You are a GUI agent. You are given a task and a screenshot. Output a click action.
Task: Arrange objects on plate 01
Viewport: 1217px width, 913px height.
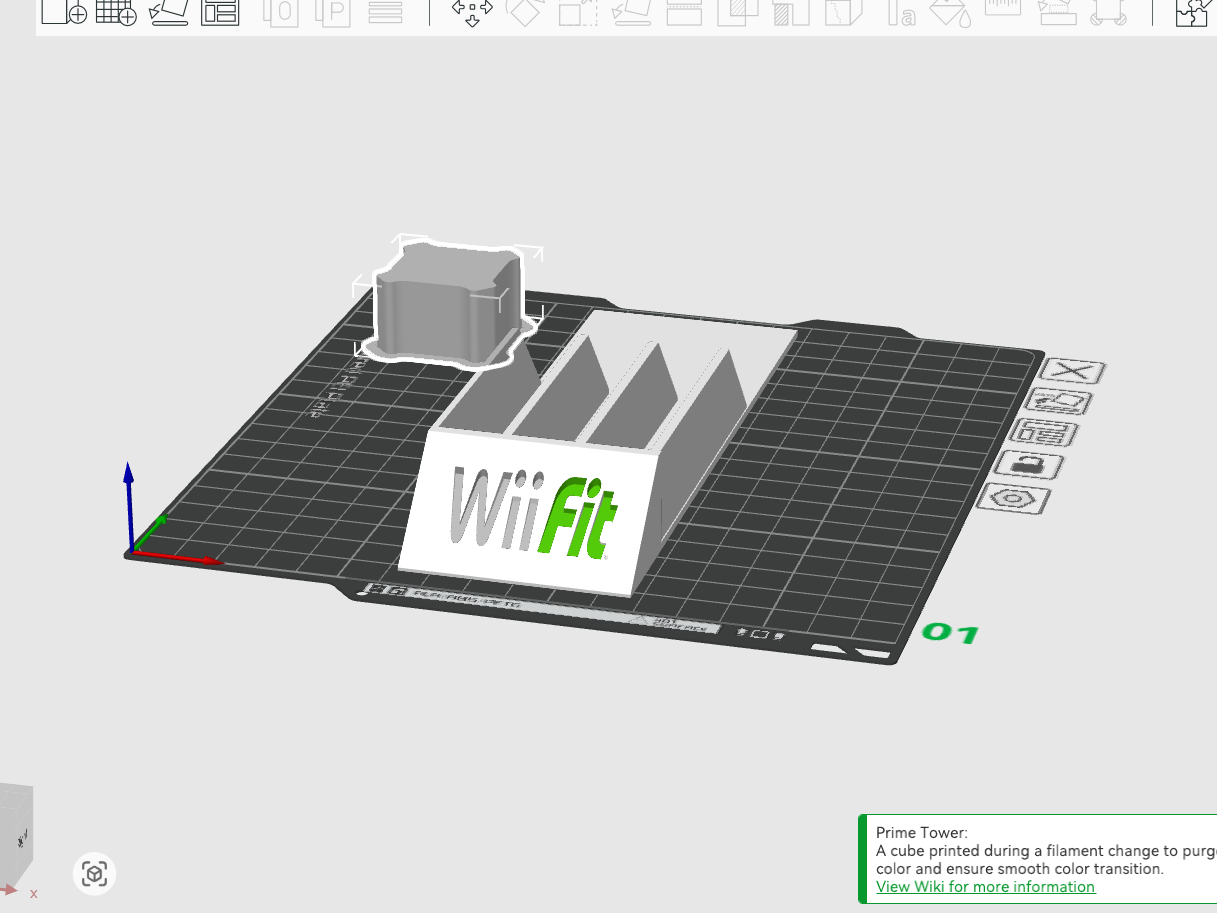click(x=1044, y=433)
